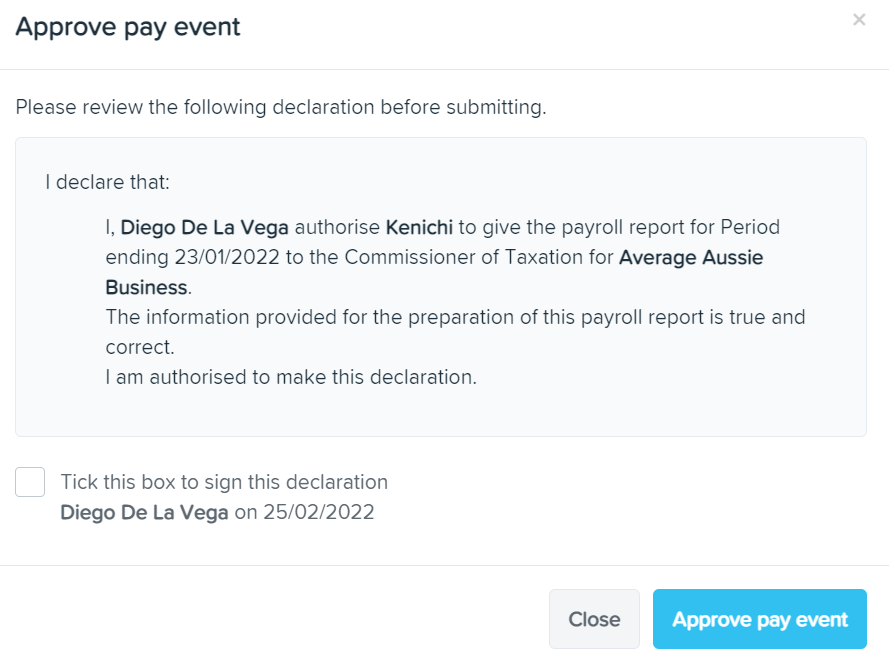Click the signing date 25/02/2022
Image resolution: width=889 pixels, height=653 pixels.
pyautogui.click(x=315, y=513)
